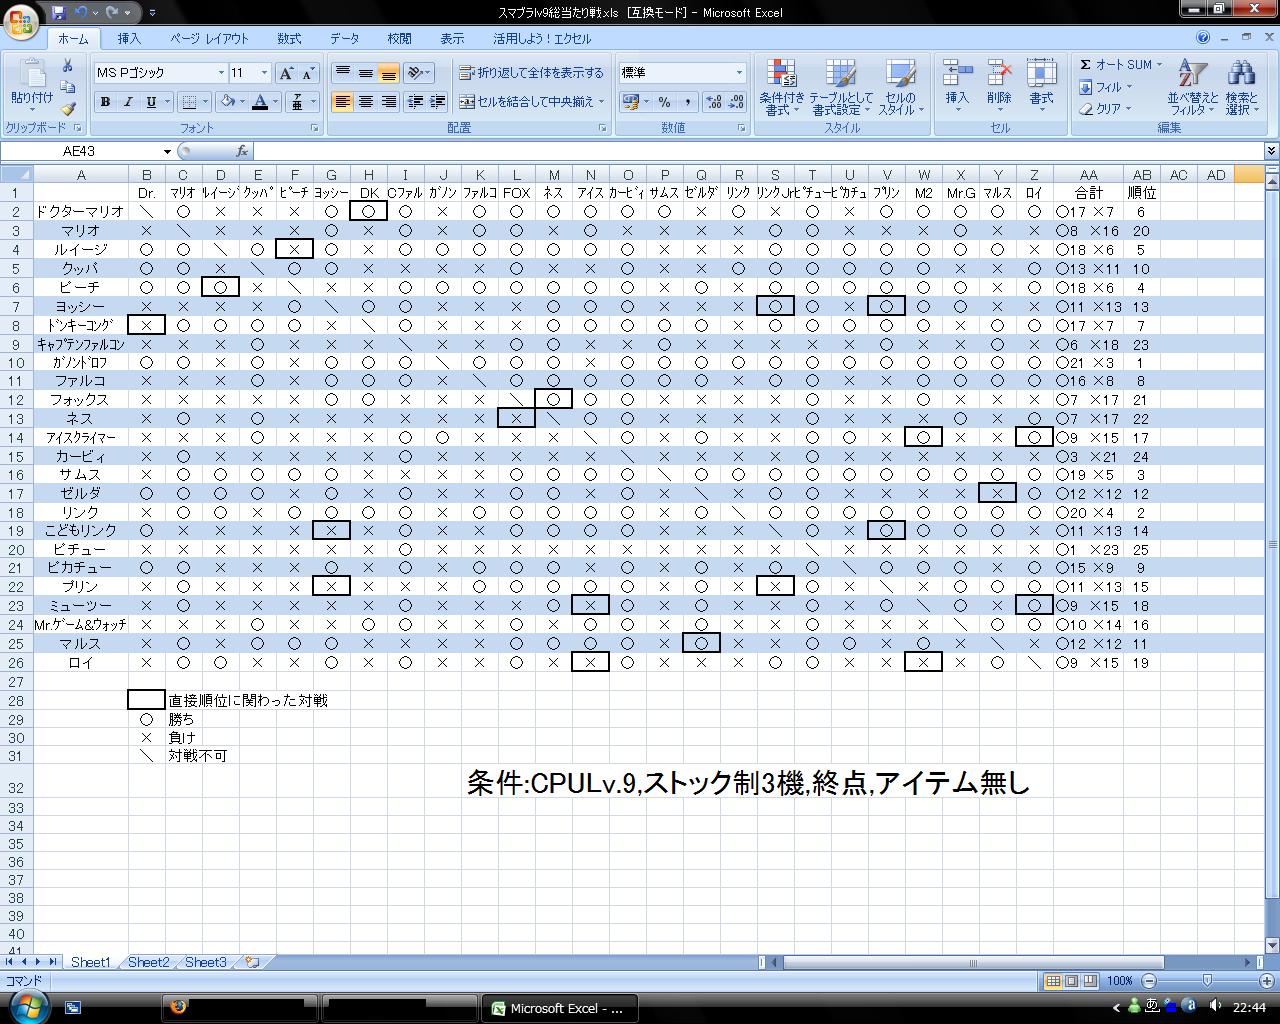Undo the last action
The height and width of the screenshot is (1024, 1280).
(80, 12)
